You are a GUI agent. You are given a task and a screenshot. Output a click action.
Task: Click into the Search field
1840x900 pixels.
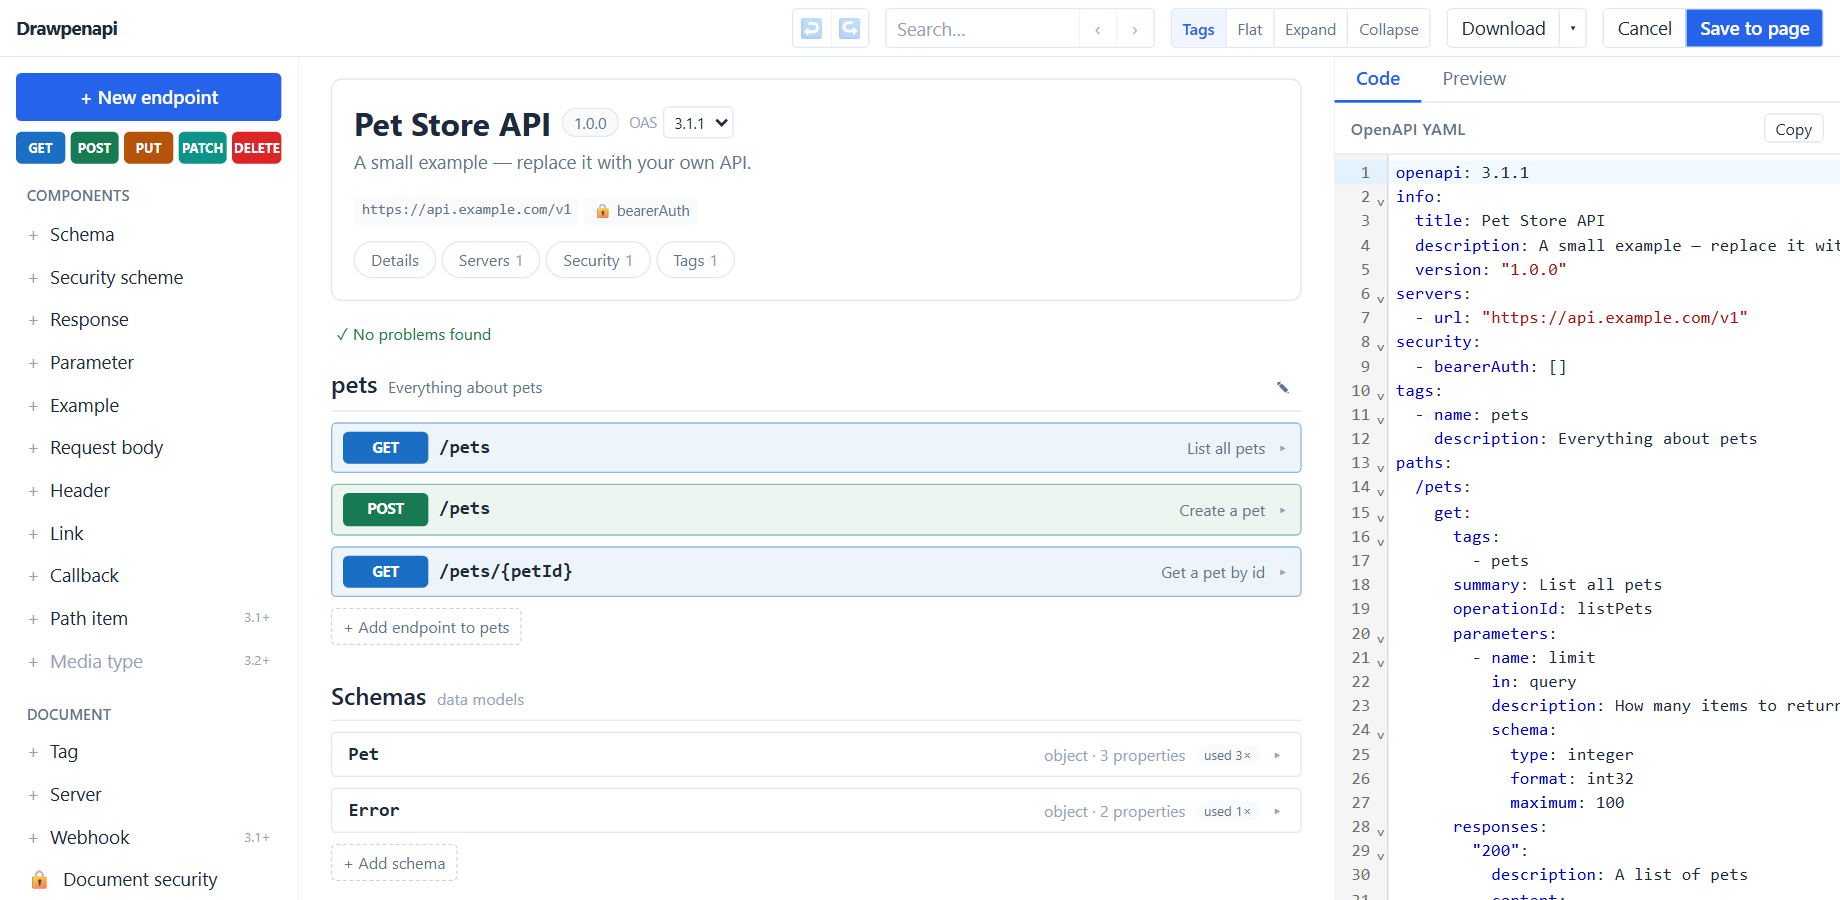[x=983, y=29]
